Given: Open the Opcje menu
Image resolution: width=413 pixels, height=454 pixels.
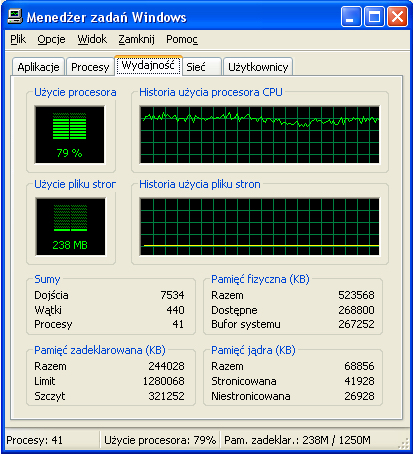Looking at the screenshot, I should point(51,39).
